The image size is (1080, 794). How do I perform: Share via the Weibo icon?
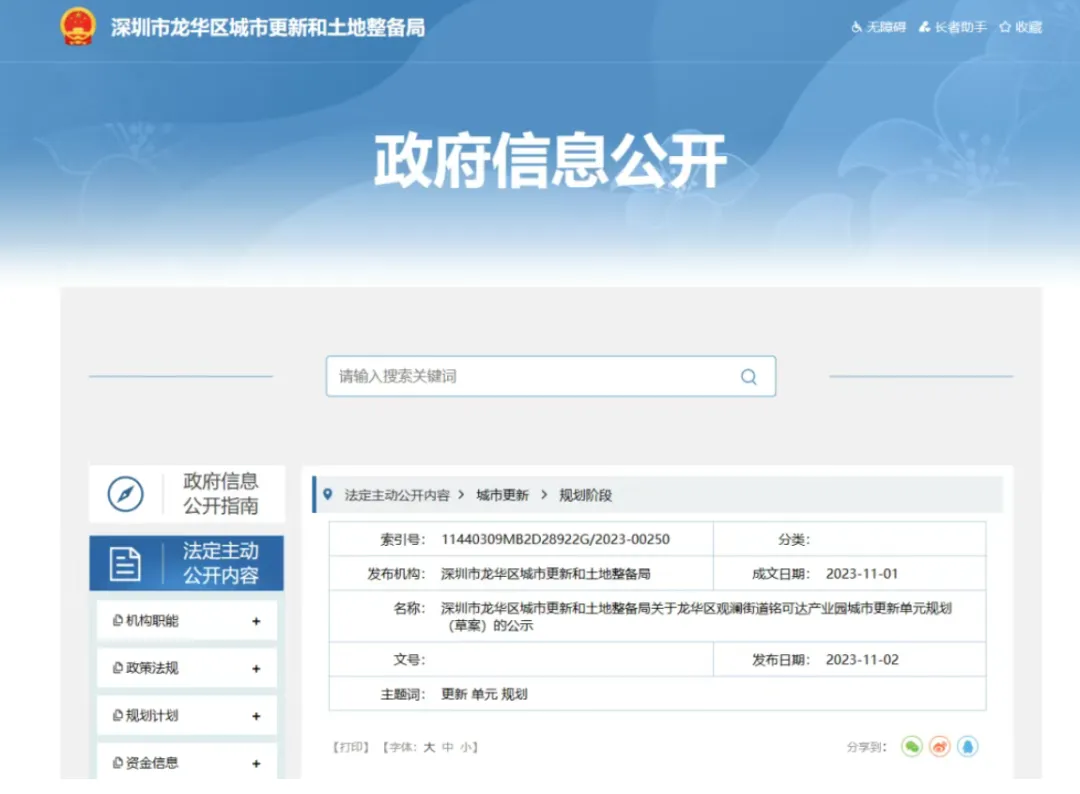tap(939, 746)
